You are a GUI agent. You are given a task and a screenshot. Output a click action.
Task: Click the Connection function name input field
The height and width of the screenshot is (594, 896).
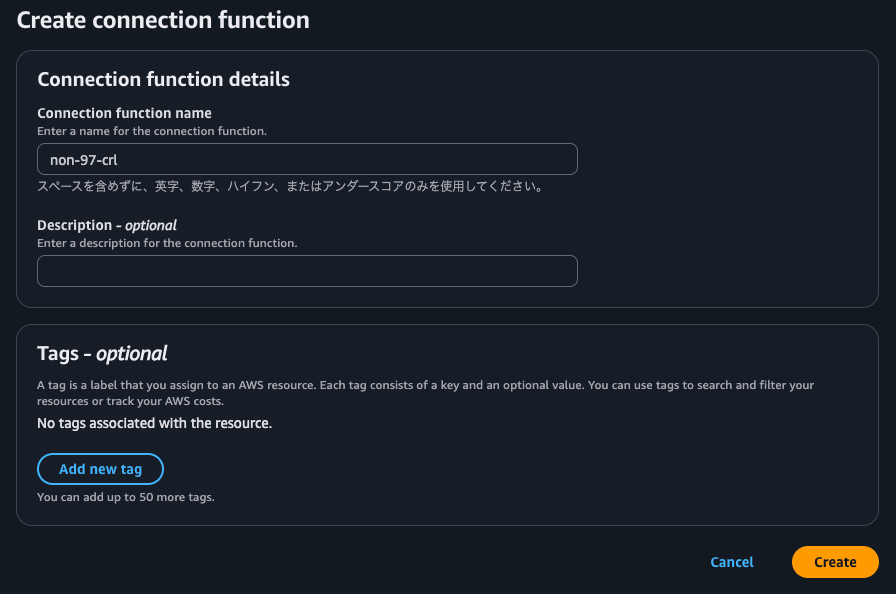coord(307,159)
